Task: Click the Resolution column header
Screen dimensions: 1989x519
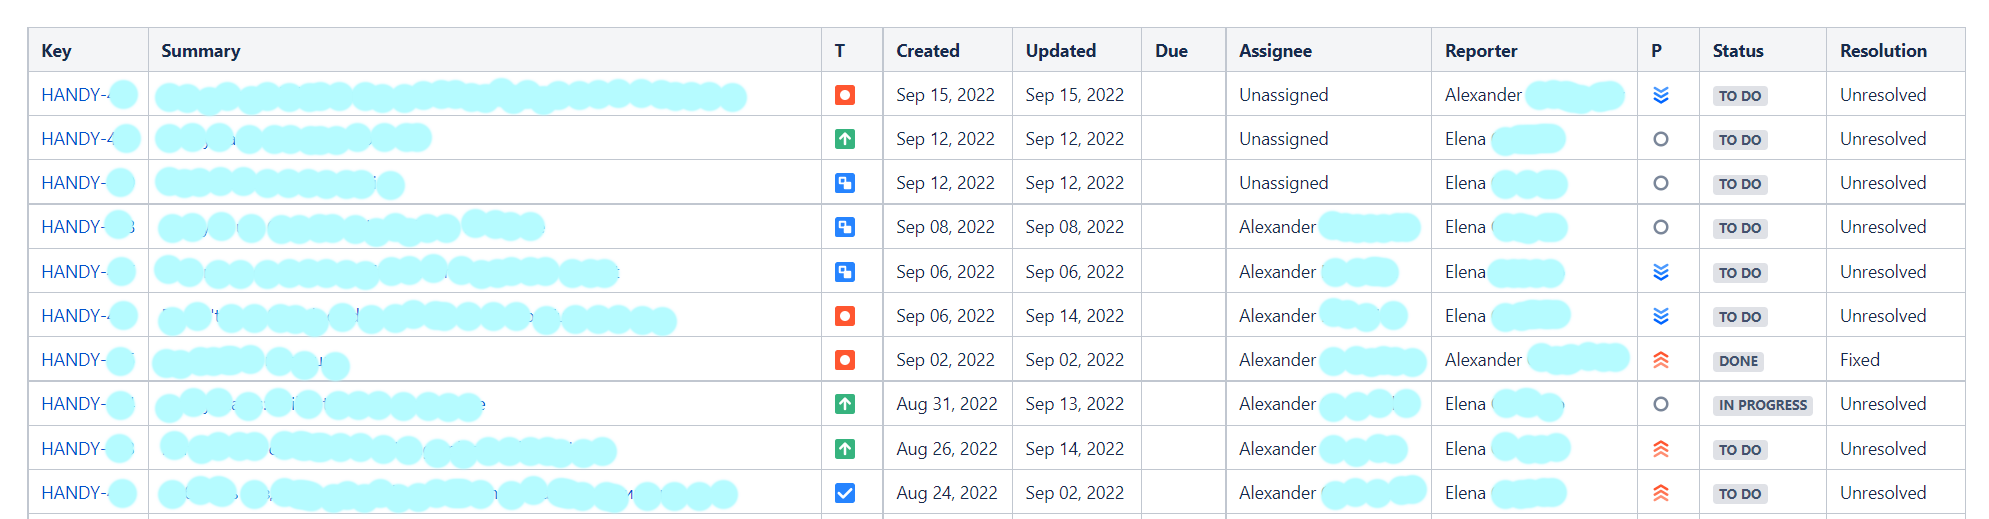Action: click(1883, 51)
